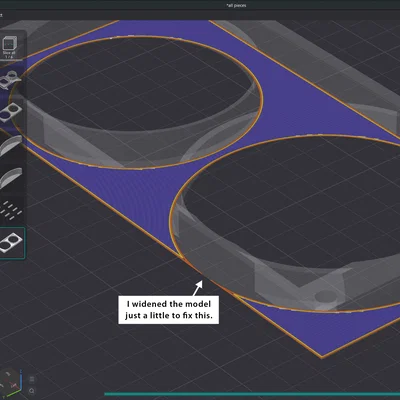The height and width of the screenshot is (400, 400).
Task: Click the 'I widened the model' annotation box
Action: click(169, 309)
